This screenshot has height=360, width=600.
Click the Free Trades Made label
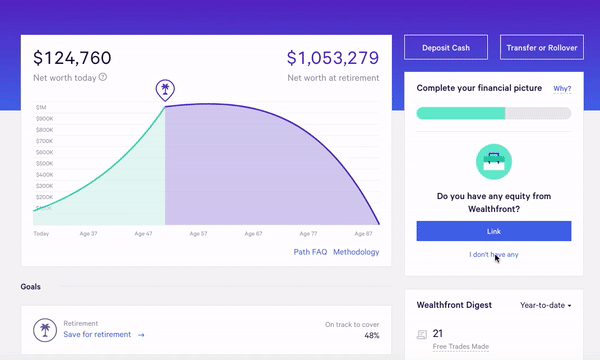coord(461,346)
